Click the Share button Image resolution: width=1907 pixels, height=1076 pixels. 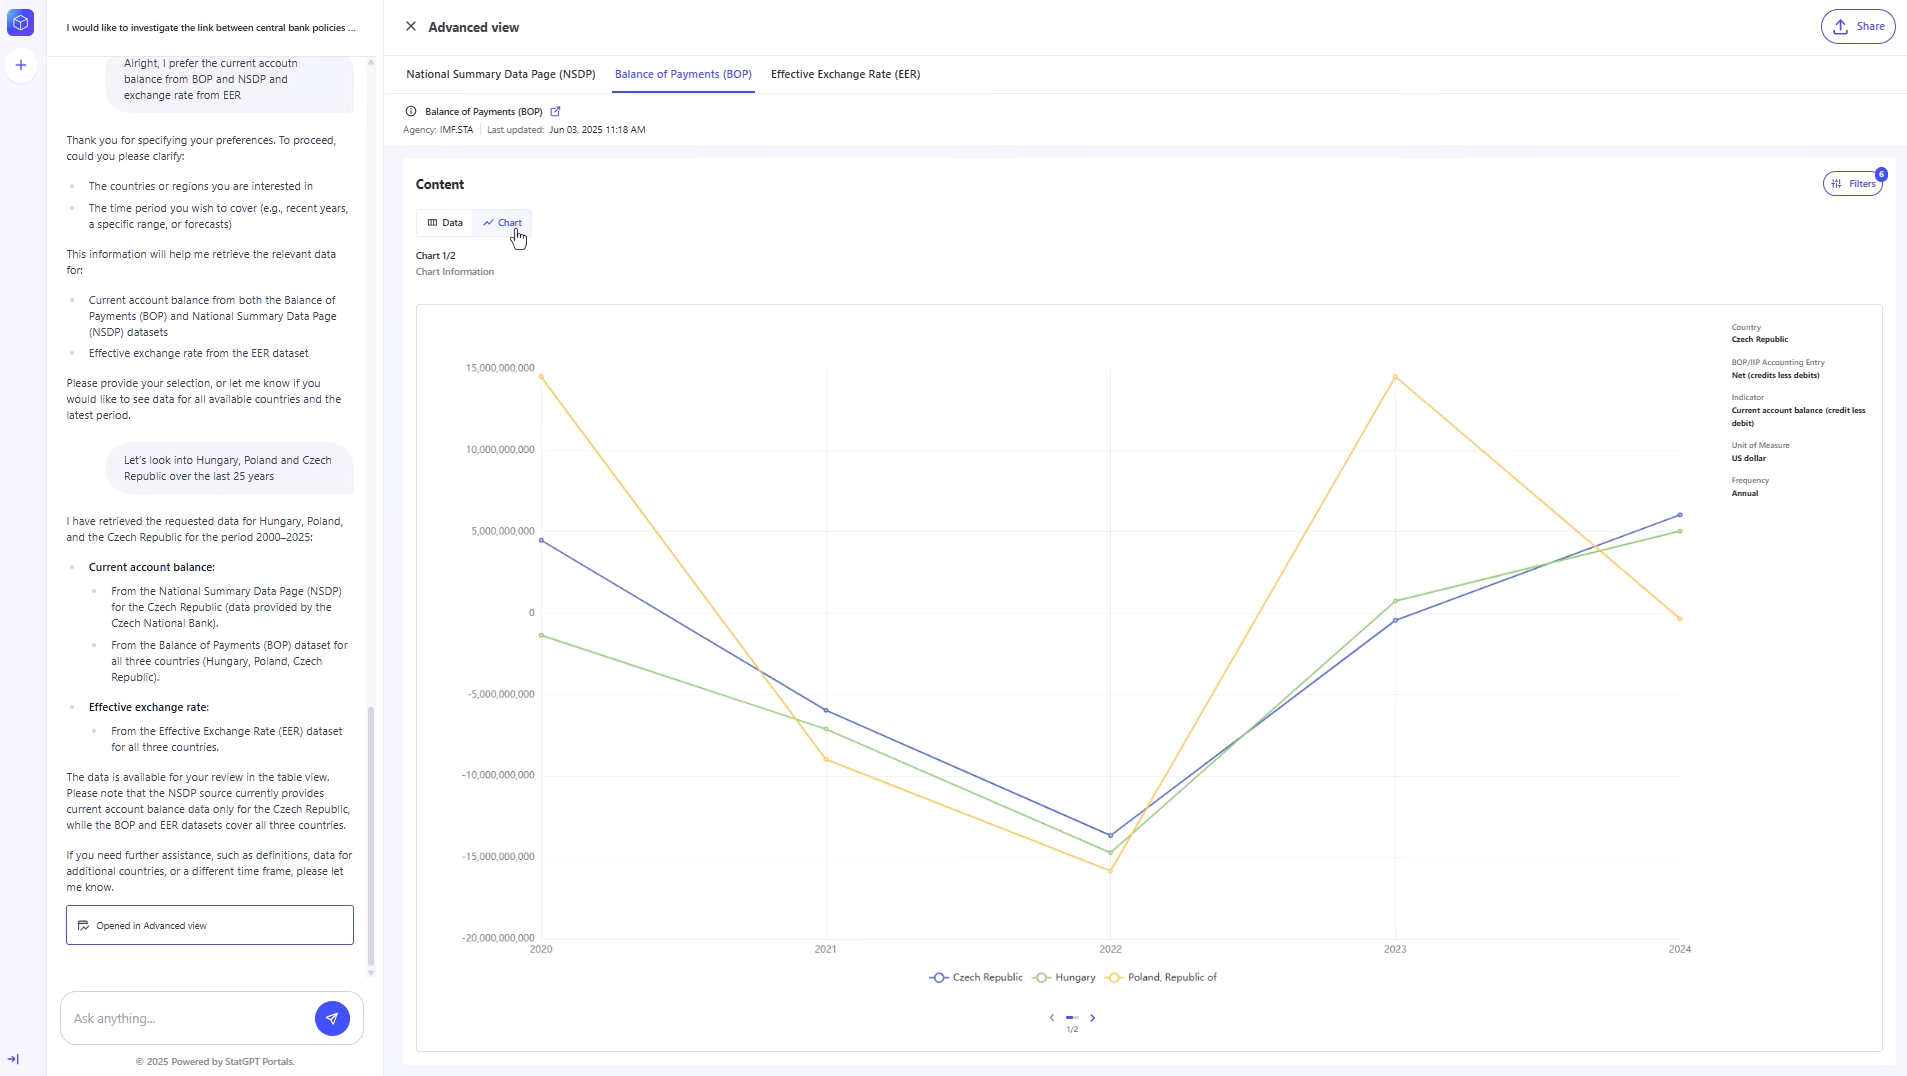pos(1857,27)
